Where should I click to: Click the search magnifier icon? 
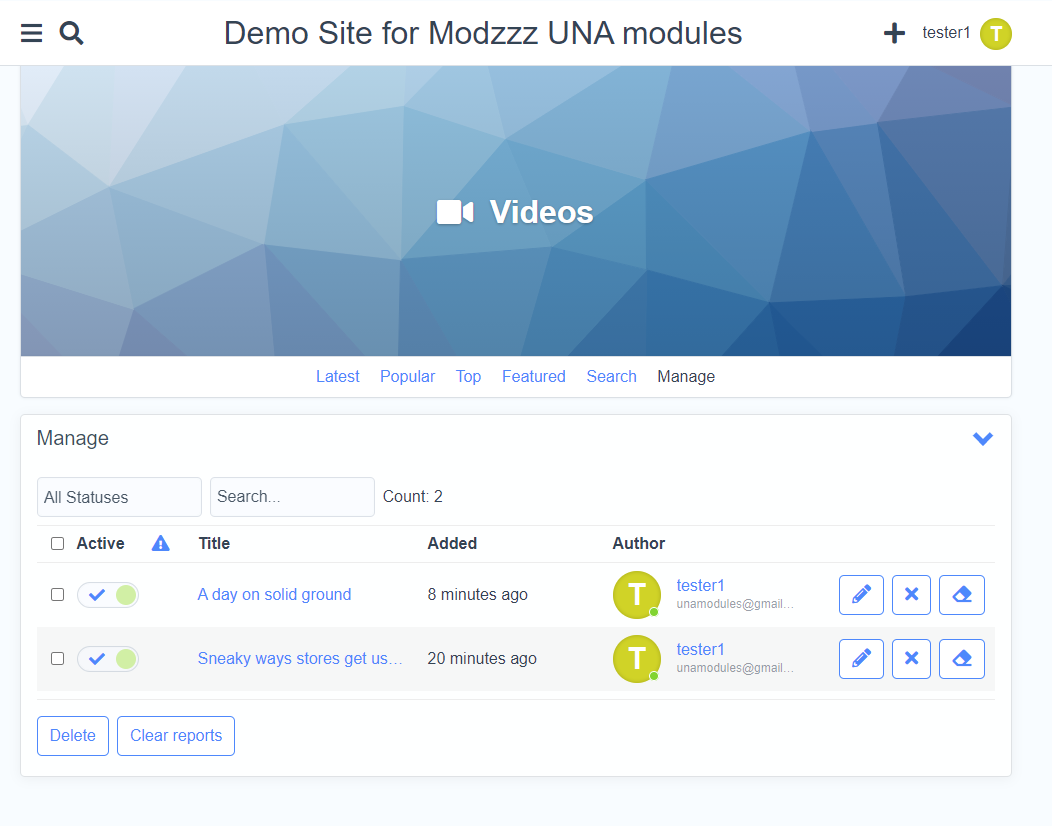coord(71,33)
